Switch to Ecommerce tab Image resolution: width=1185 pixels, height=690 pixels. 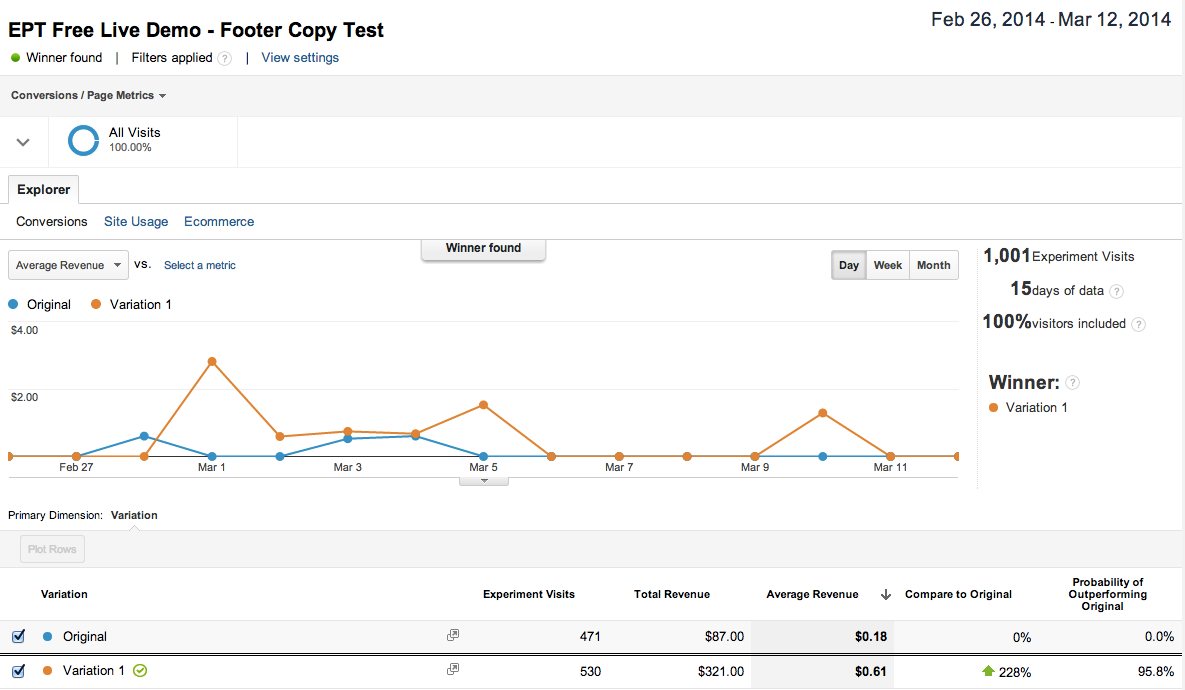(219, 222)
